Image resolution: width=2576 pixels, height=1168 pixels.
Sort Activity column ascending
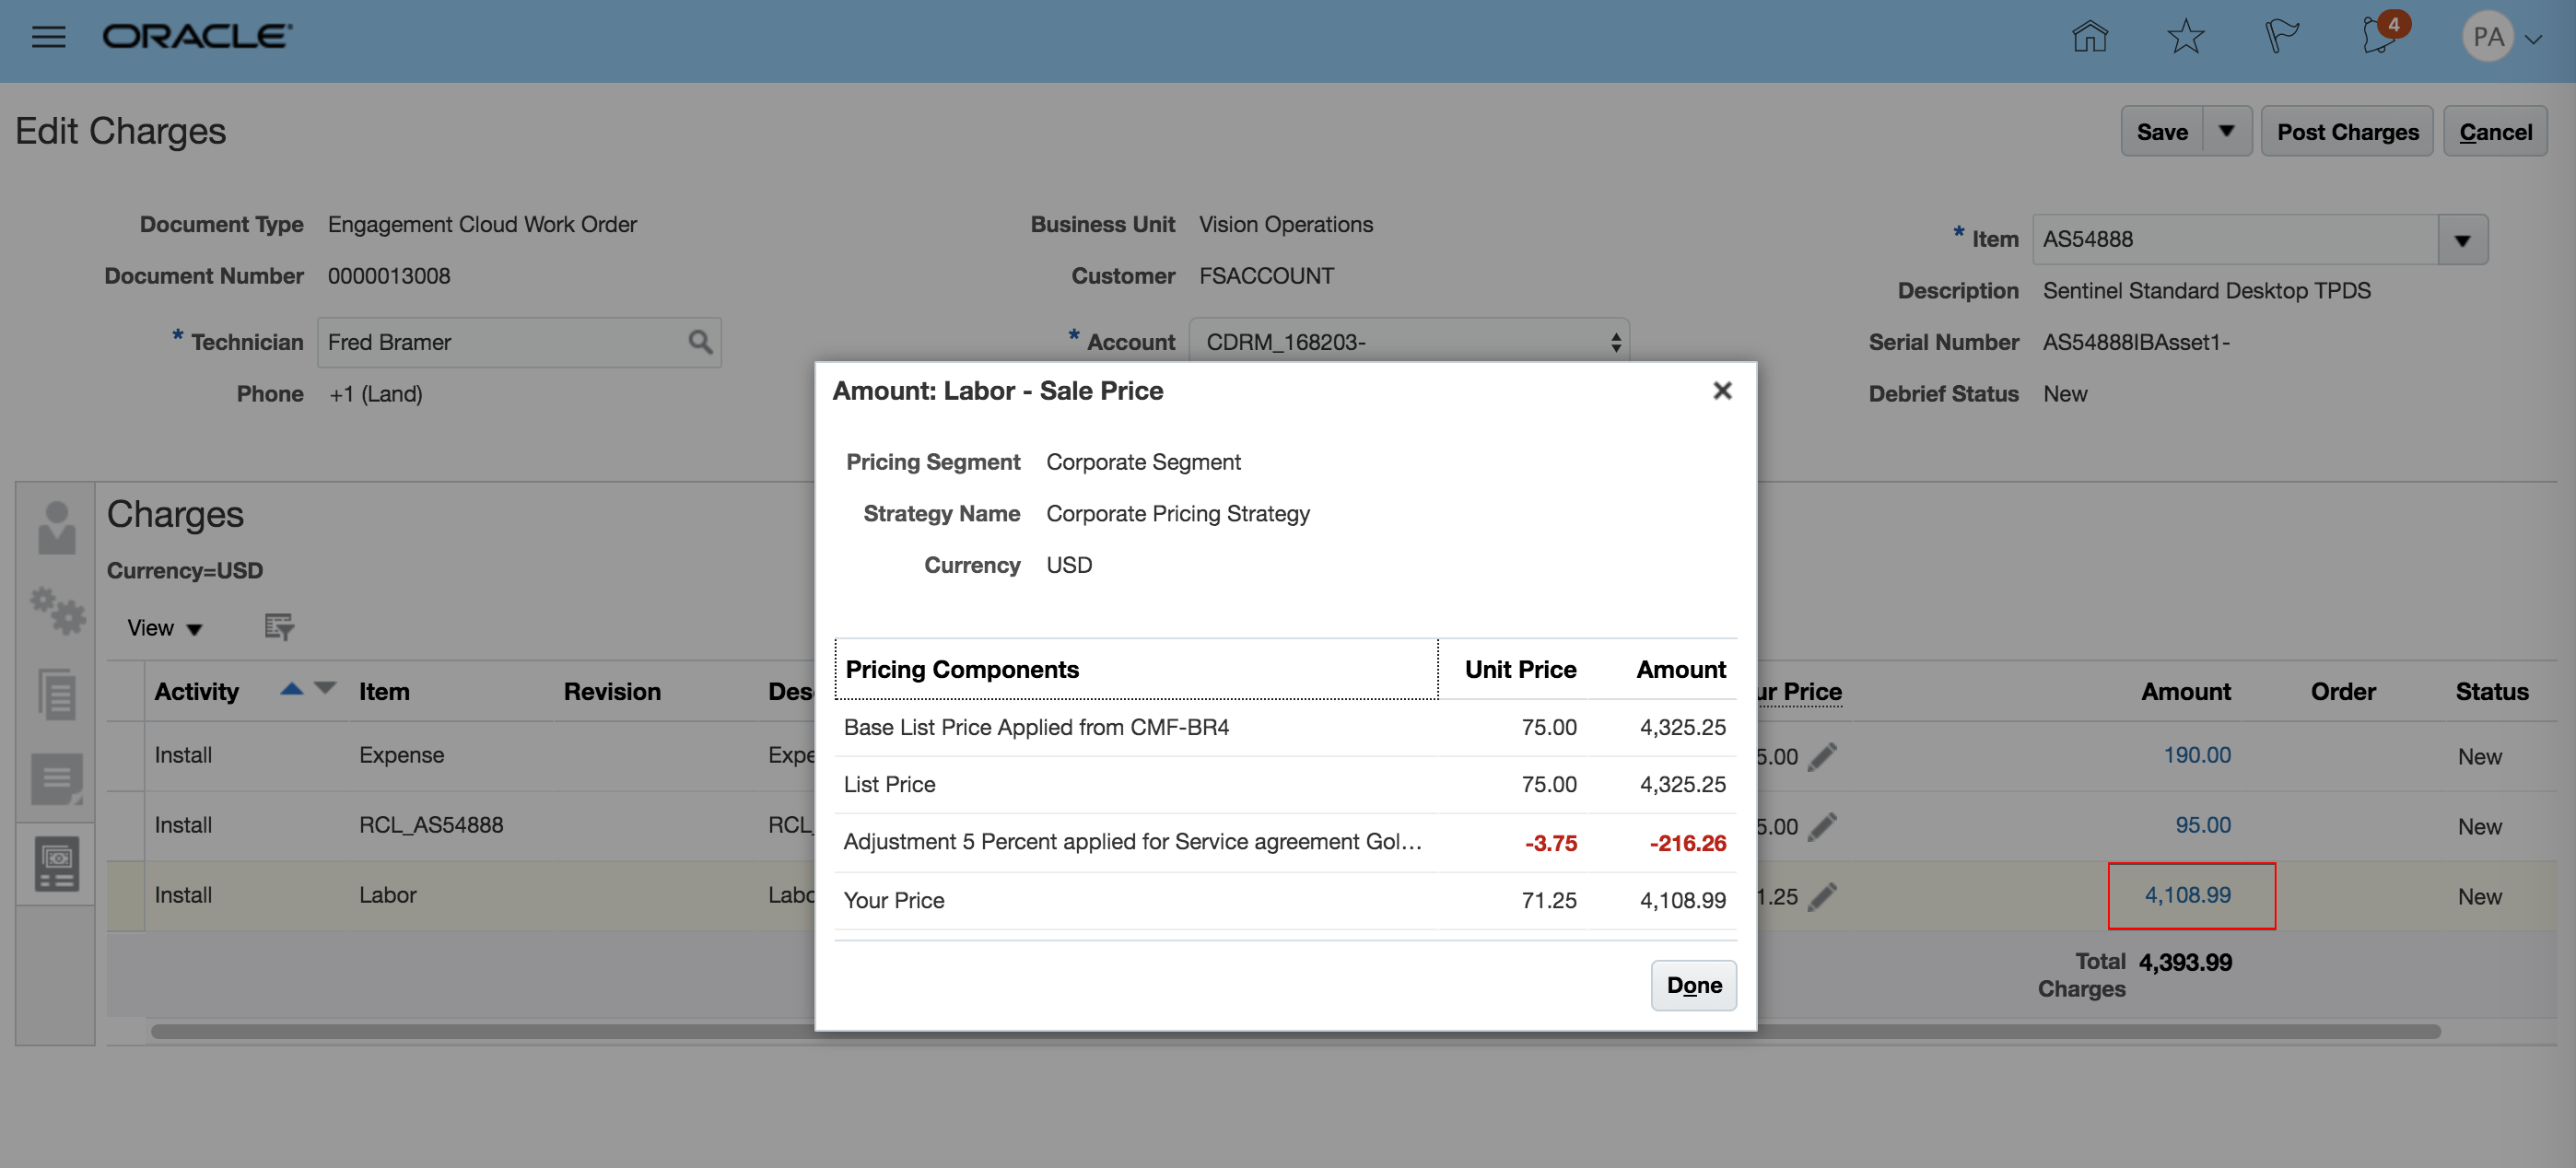[291, 688]
